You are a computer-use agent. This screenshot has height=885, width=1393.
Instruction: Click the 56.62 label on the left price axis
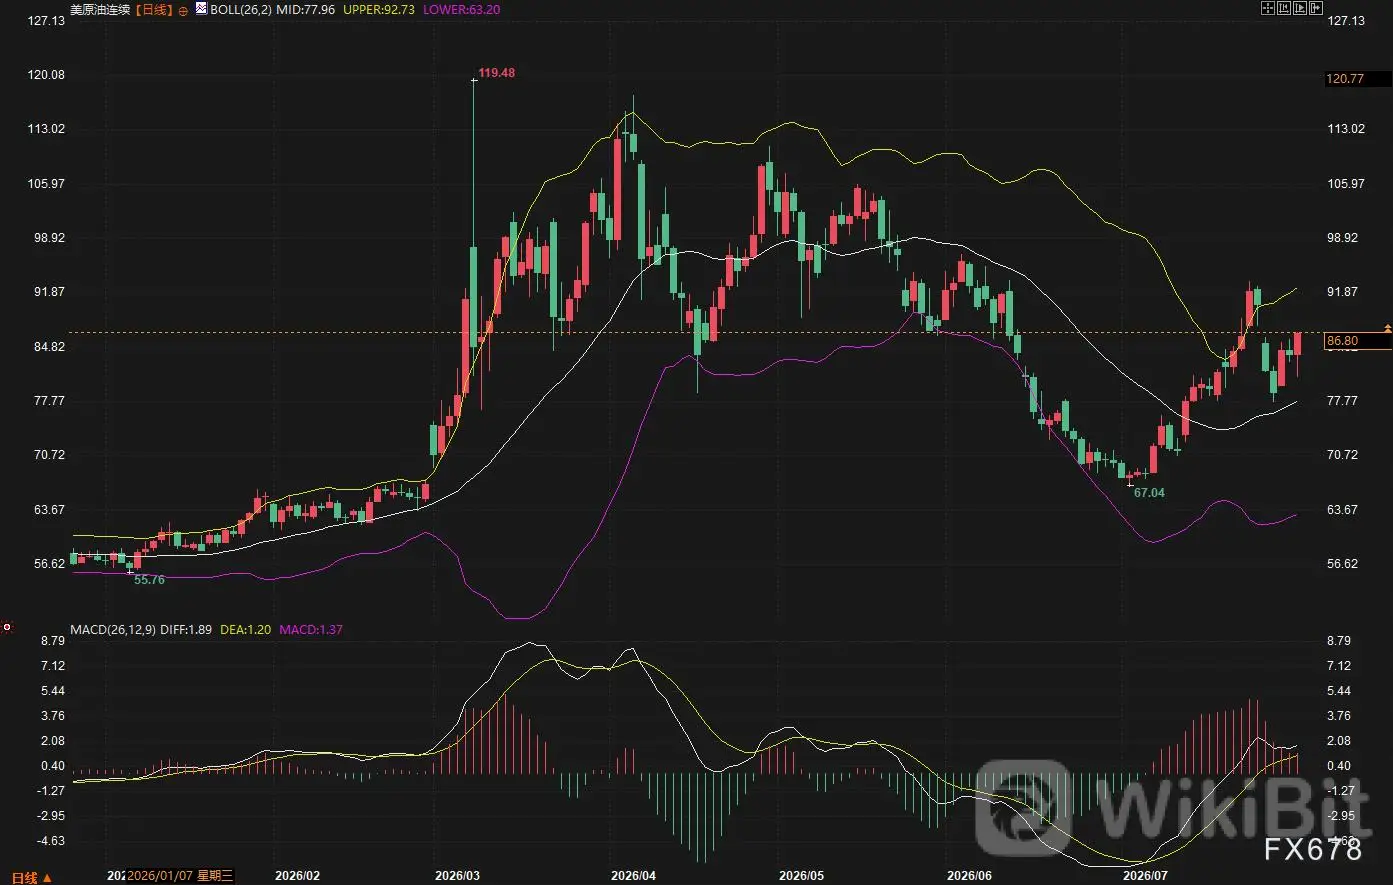coord(49,563)
